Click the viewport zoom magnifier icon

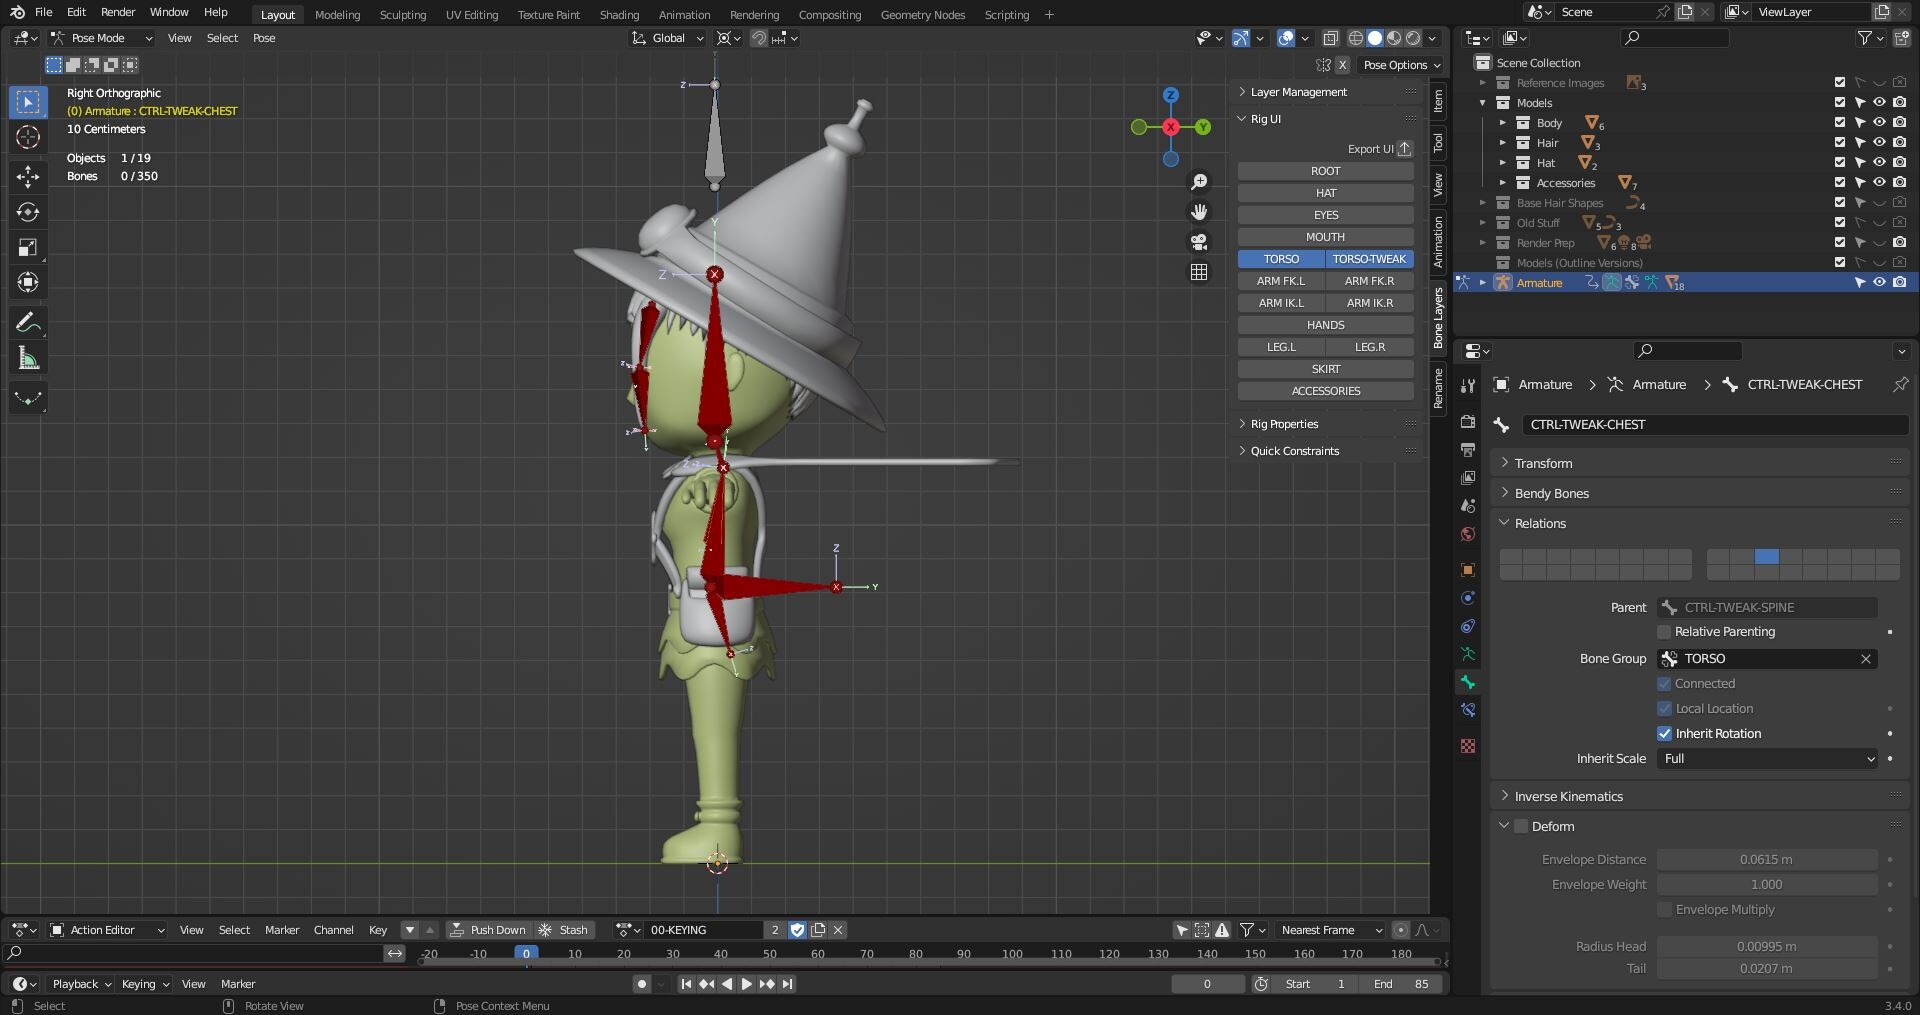point(1199,181)
